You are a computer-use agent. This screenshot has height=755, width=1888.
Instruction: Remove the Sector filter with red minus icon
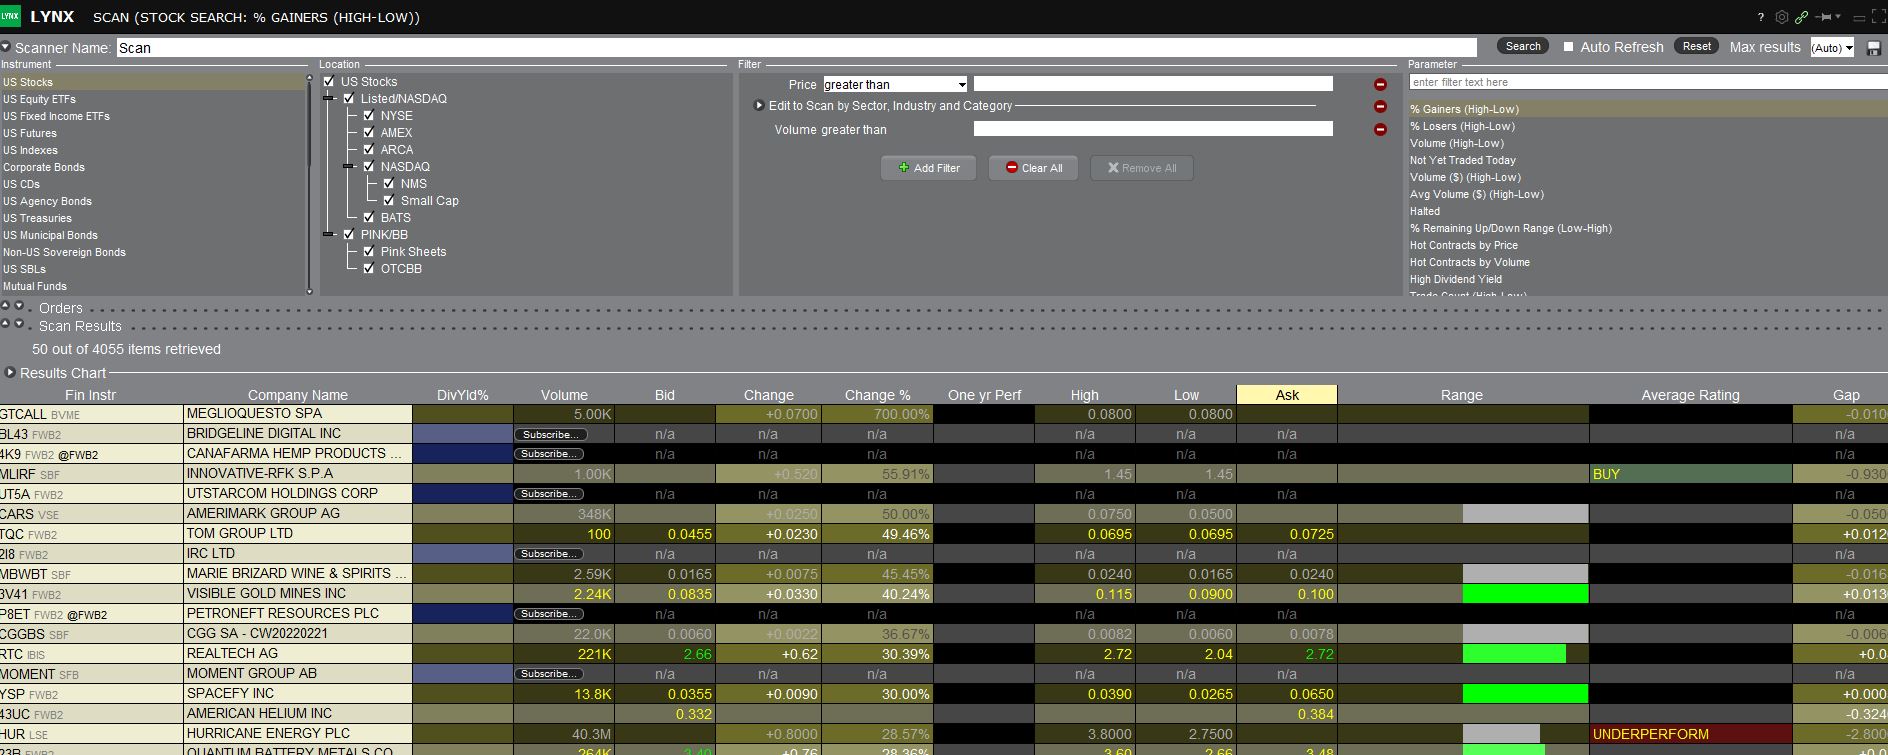tap(1380, 106)
